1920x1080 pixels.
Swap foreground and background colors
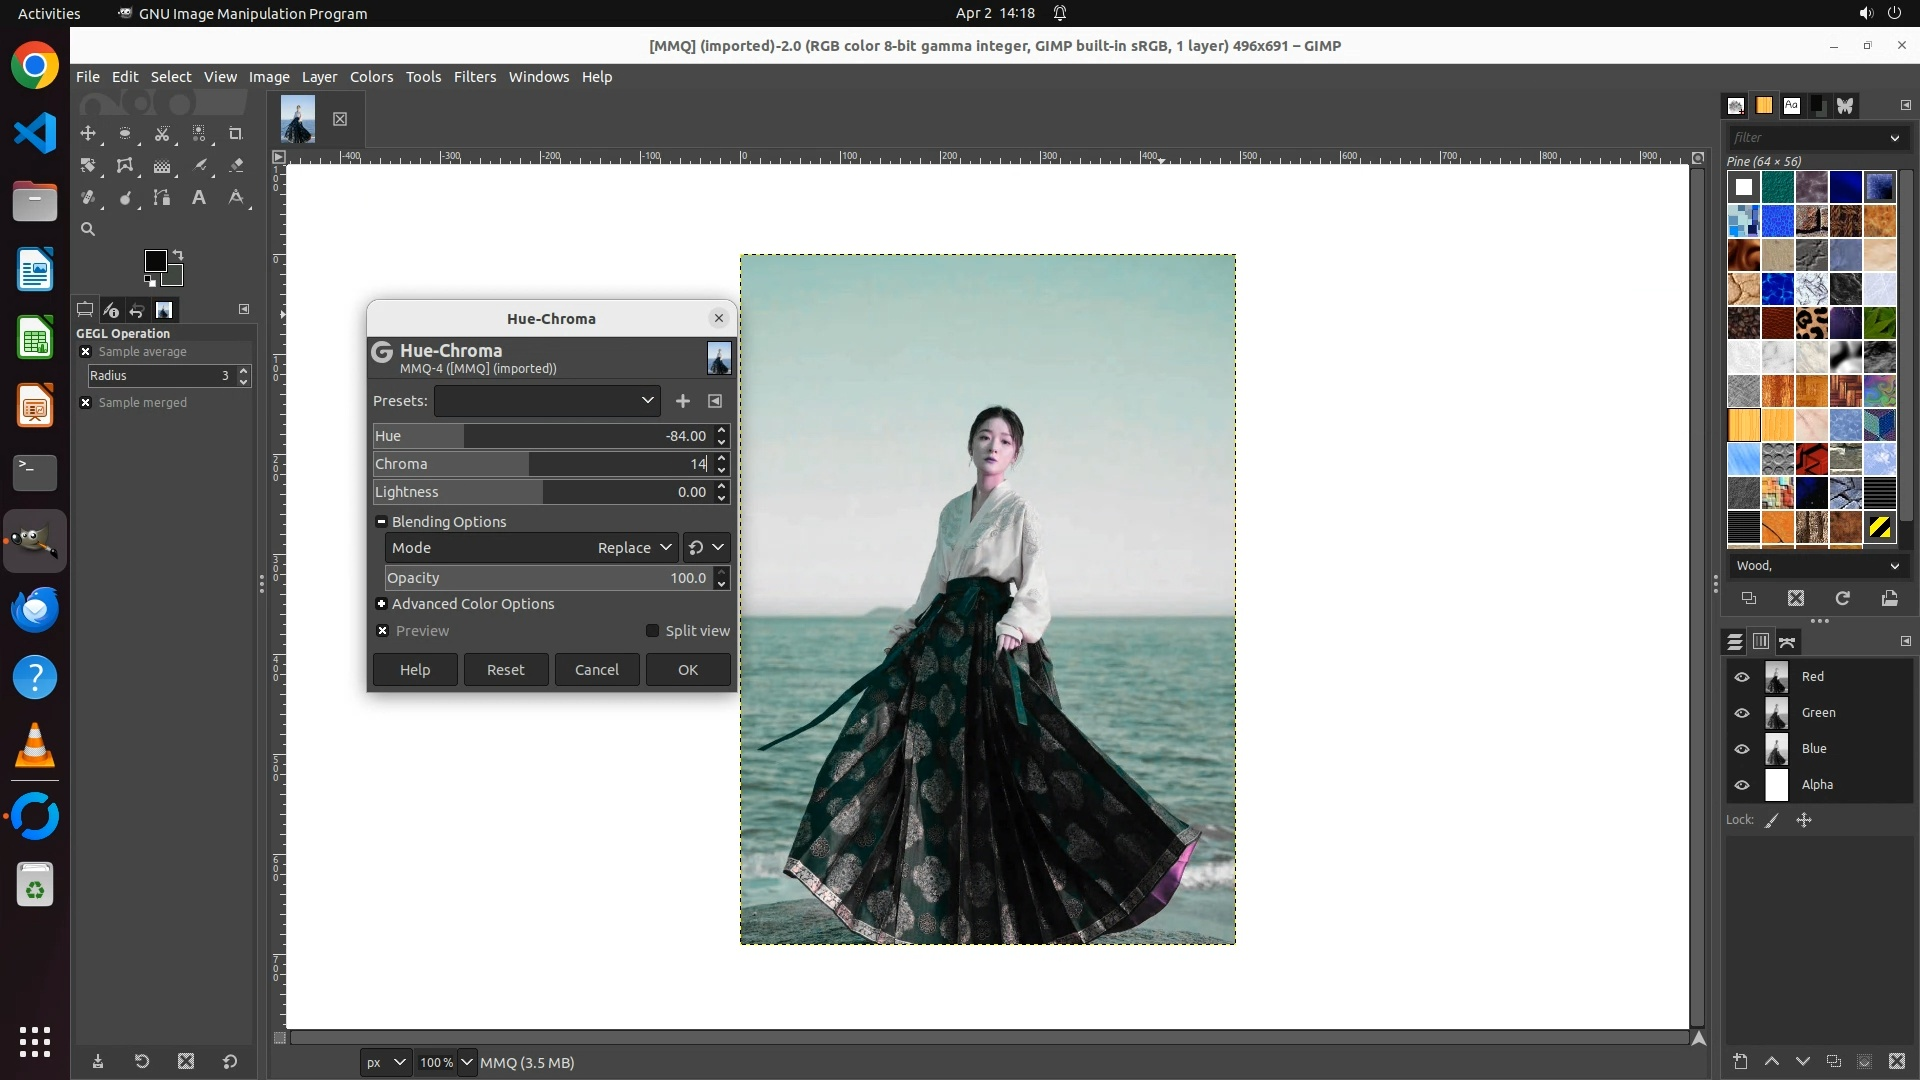pos(178,255)
